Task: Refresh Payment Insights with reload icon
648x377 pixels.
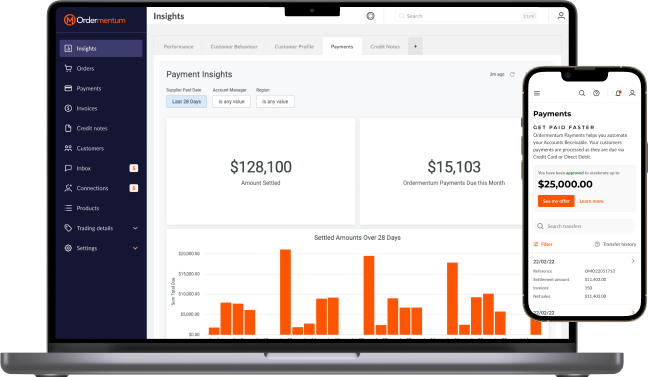Action: 512,74
